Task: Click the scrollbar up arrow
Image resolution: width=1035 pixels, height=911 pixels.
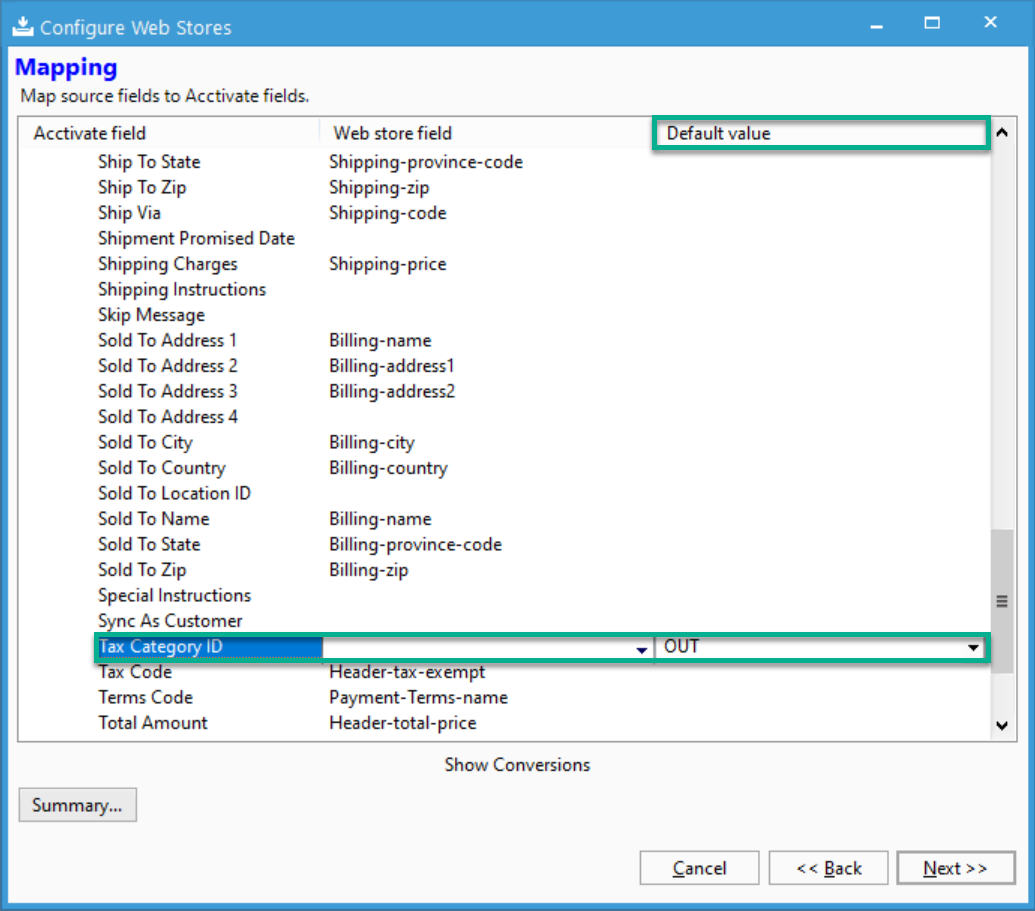Action: [1002, 133]
